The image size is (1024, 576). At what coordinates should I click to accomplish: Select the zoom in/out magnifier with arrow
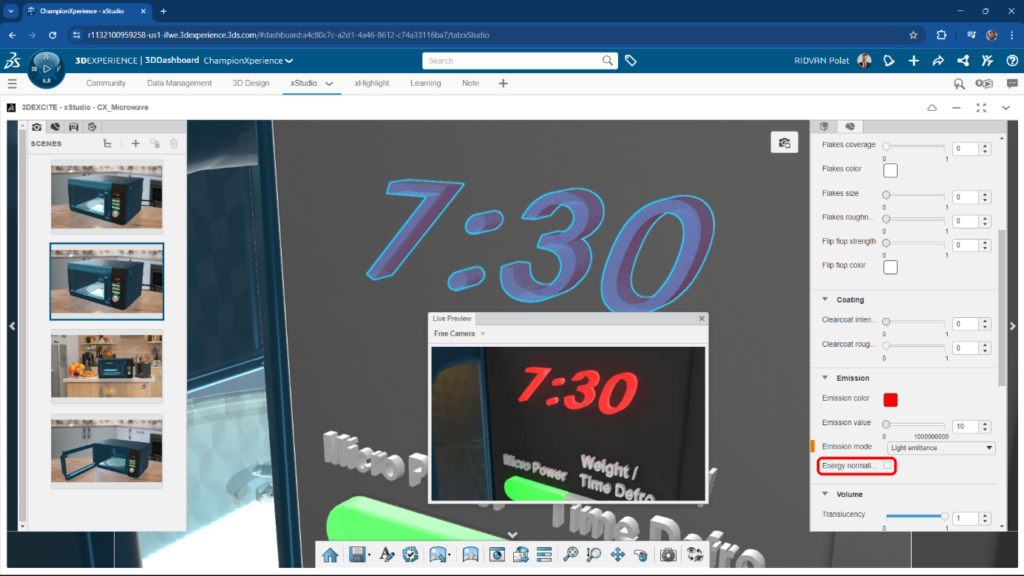point(594,554)
